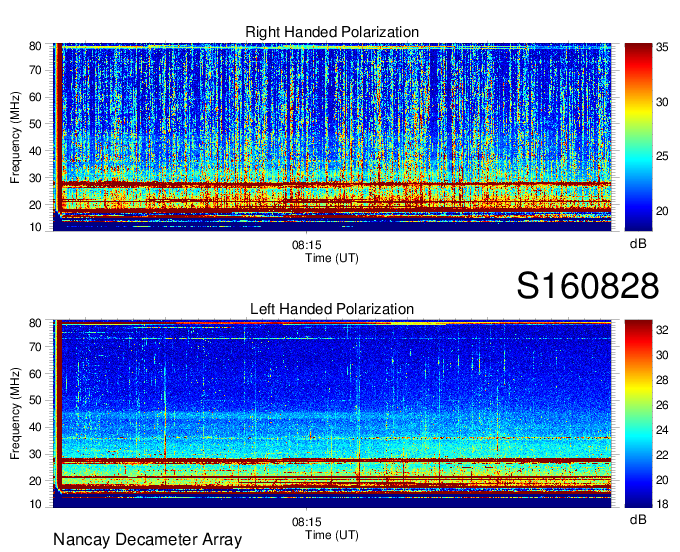The width and height of the screenshot is (680, 552).
Task: Click the upper color bar
Action: 638,137
